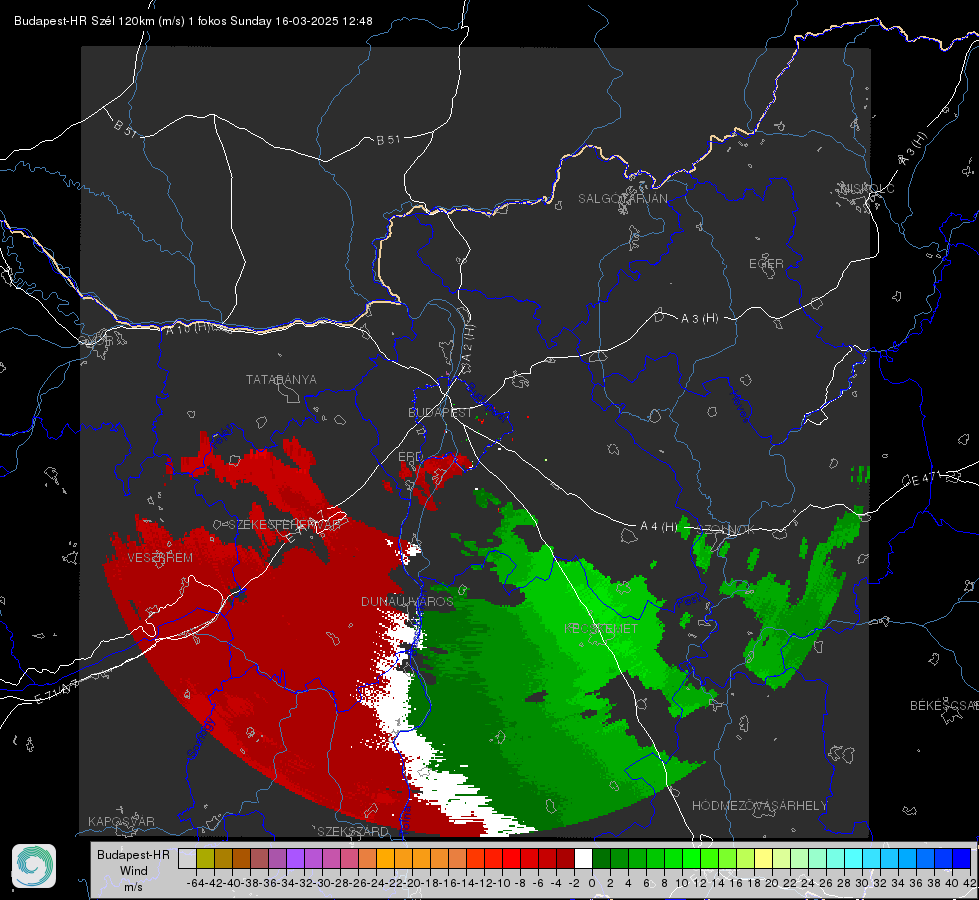979x900 pixels.
Task: Click the '10' value on the legend scale
Action: point(682,883)
